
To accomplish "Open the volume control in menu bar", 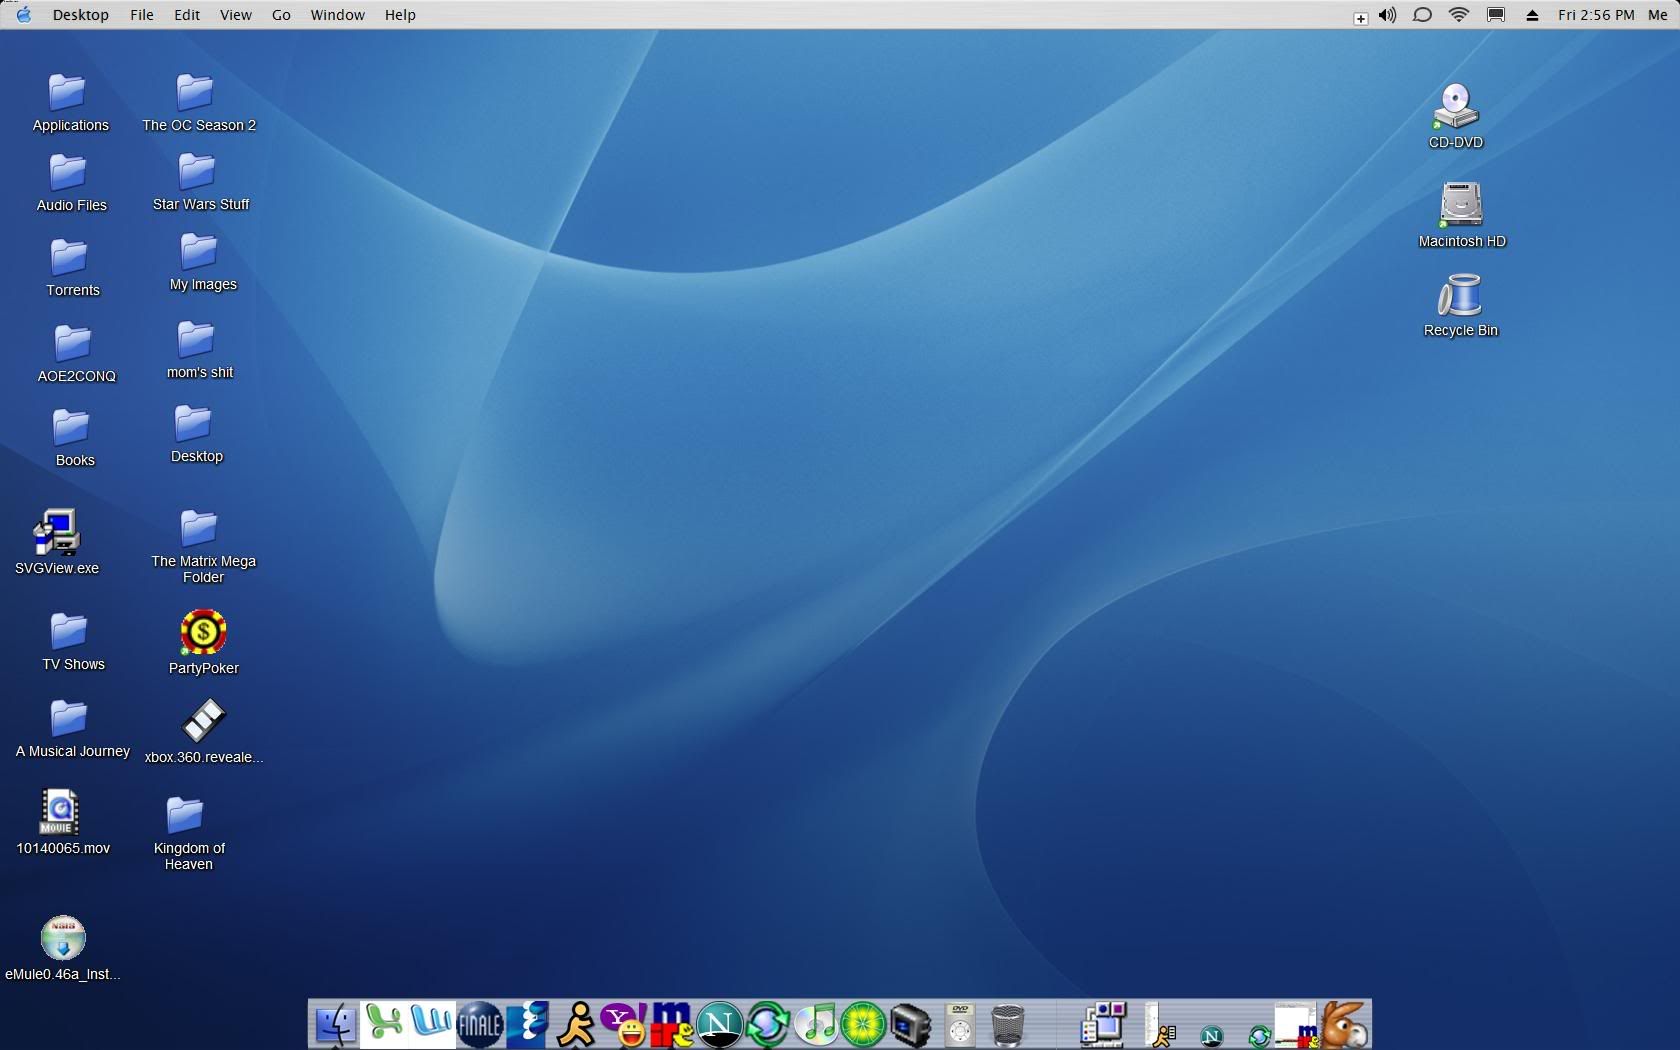I will pos(1388,15).
